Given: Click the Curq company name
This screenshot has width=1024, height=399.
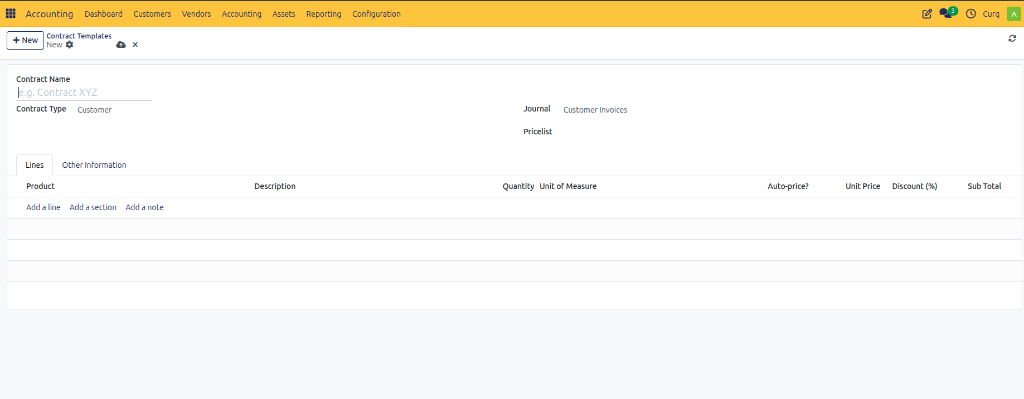Looking at the screenshot, I should point(991,14).
